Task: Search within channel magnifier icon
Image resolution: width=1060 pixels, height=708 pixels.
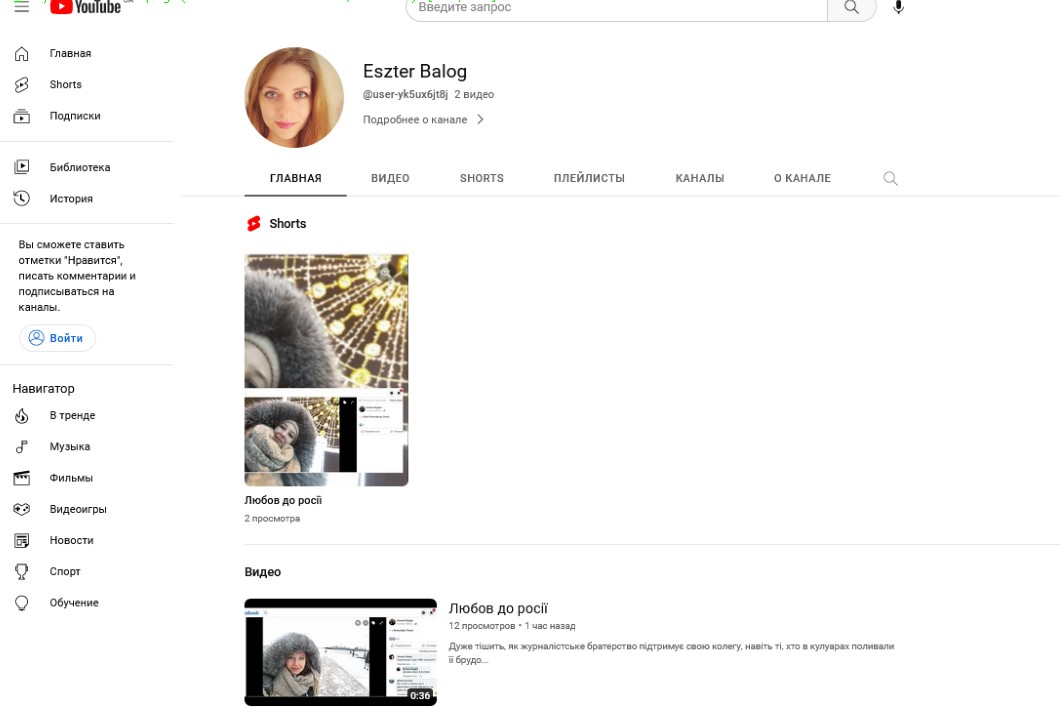Action: (890, 179)
